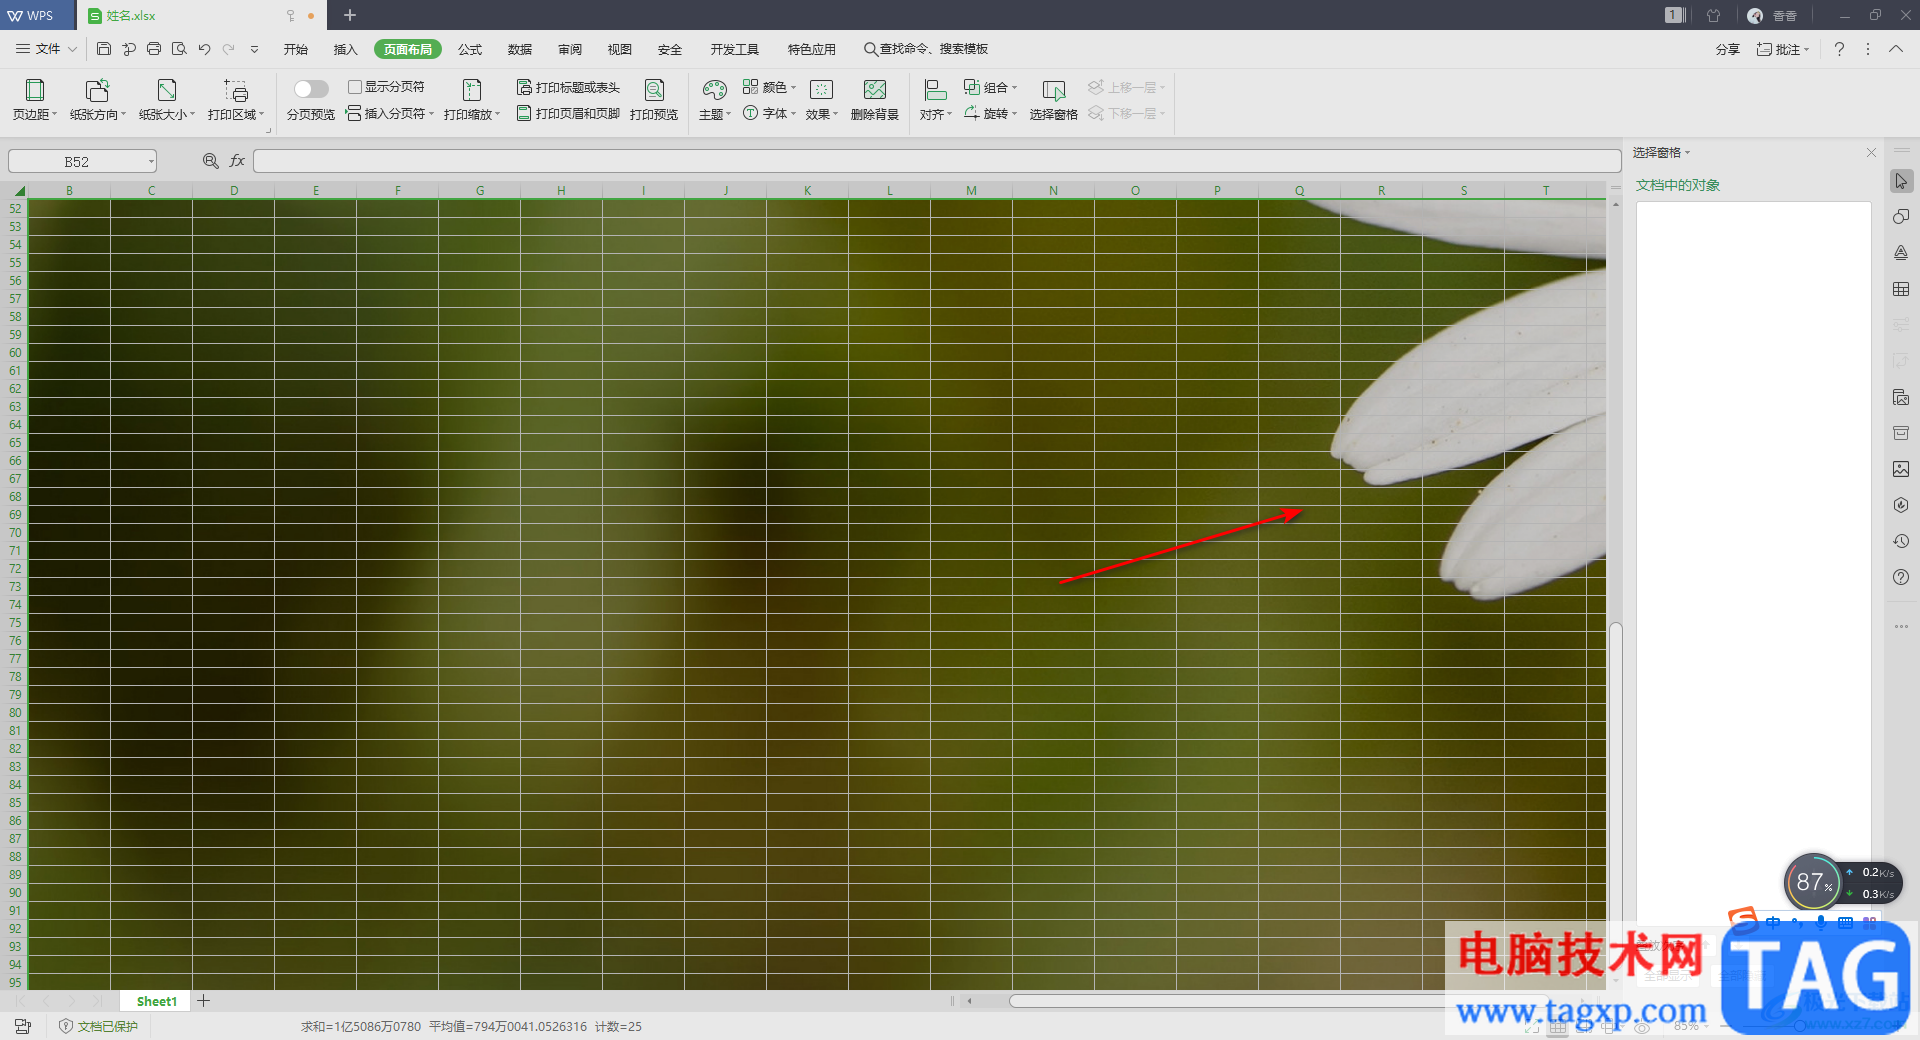The image size is (1920, 1040).
Task: Switch to the 插入 tab
Action: 346,49
